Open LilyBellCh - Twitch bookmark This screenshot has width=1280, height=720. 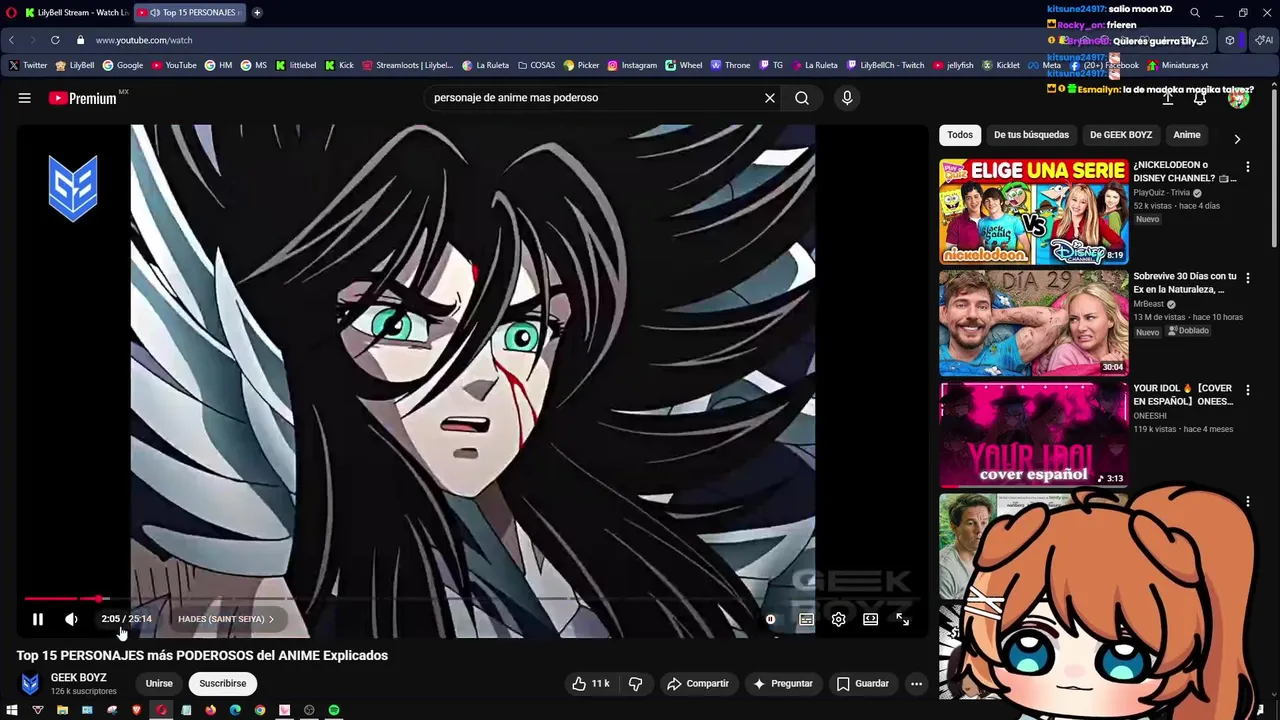click(886, 65)
